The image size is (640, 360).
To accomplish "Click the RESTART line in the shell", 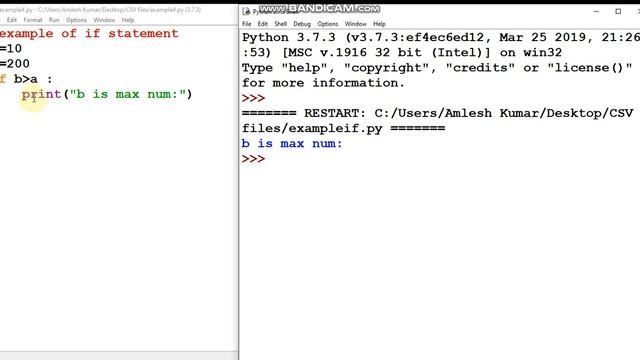I will pos(437,113).
